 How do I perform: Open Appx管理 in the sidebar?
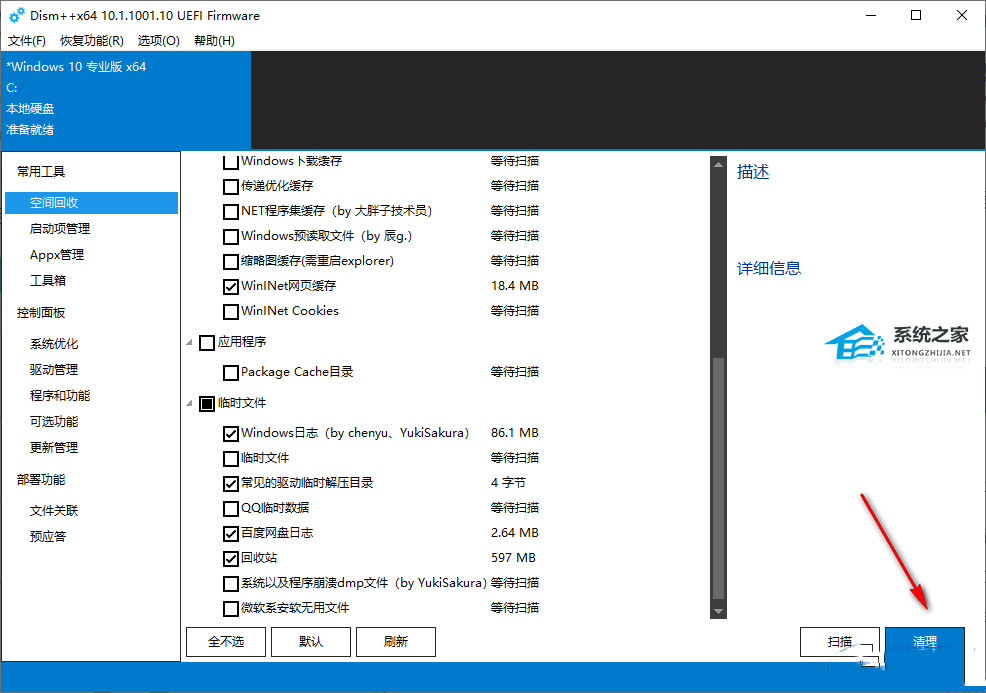click(57, 255)
